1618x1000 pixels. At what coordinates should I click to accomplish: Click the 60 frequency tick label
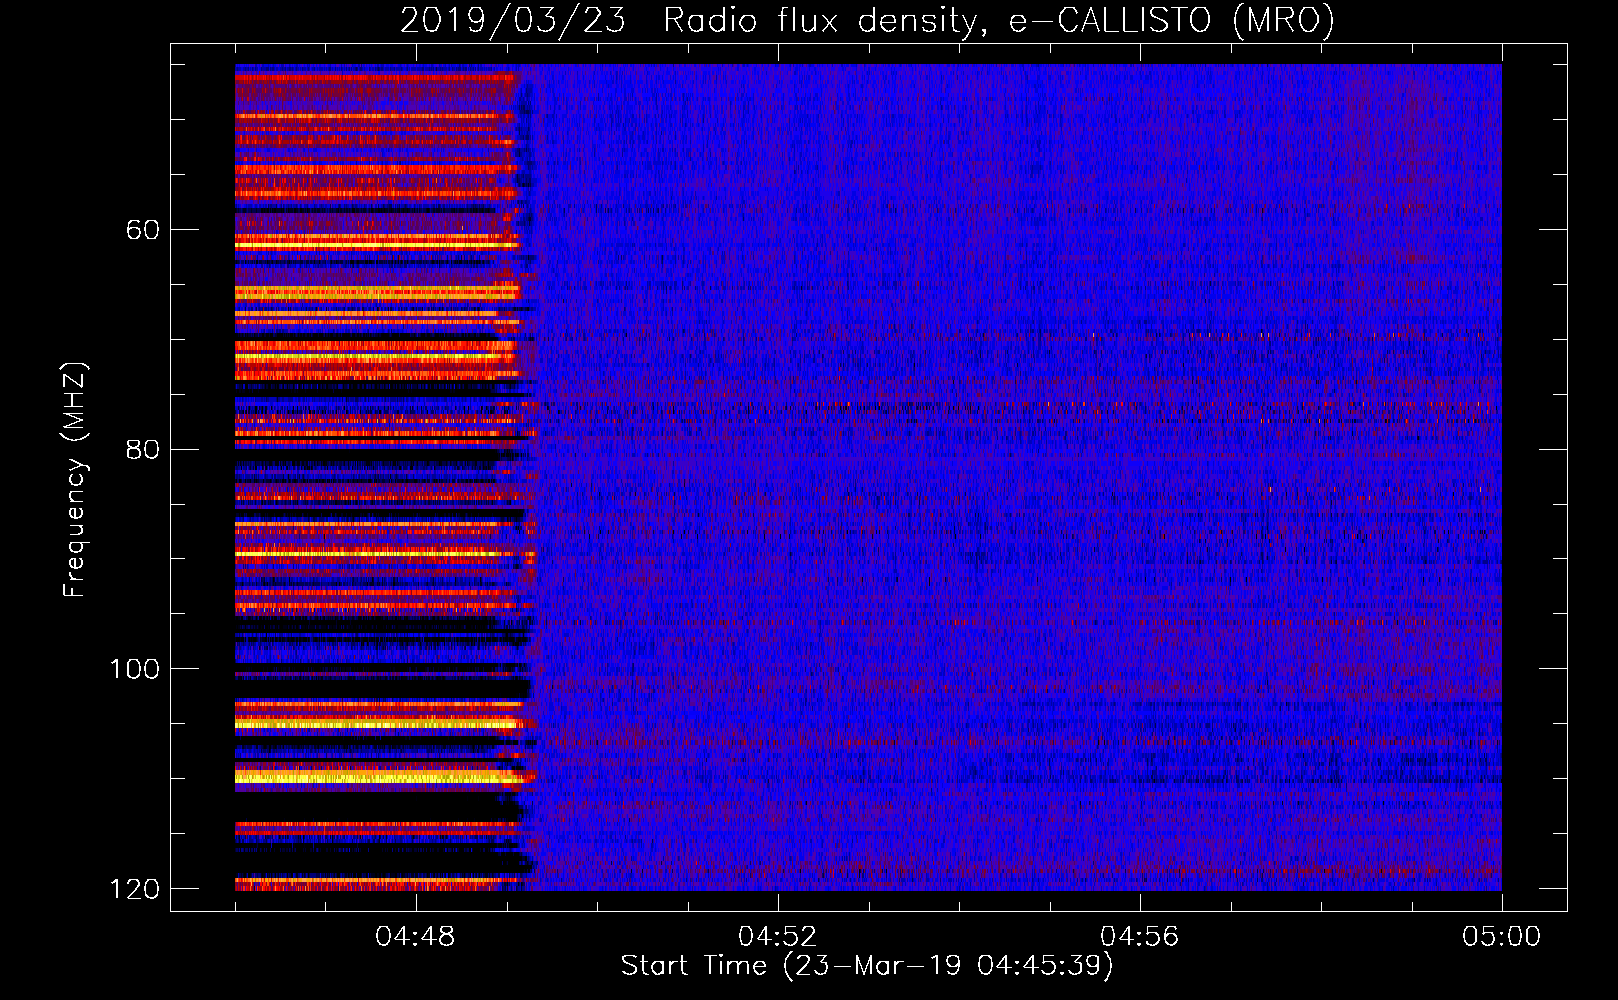(142, 230)
